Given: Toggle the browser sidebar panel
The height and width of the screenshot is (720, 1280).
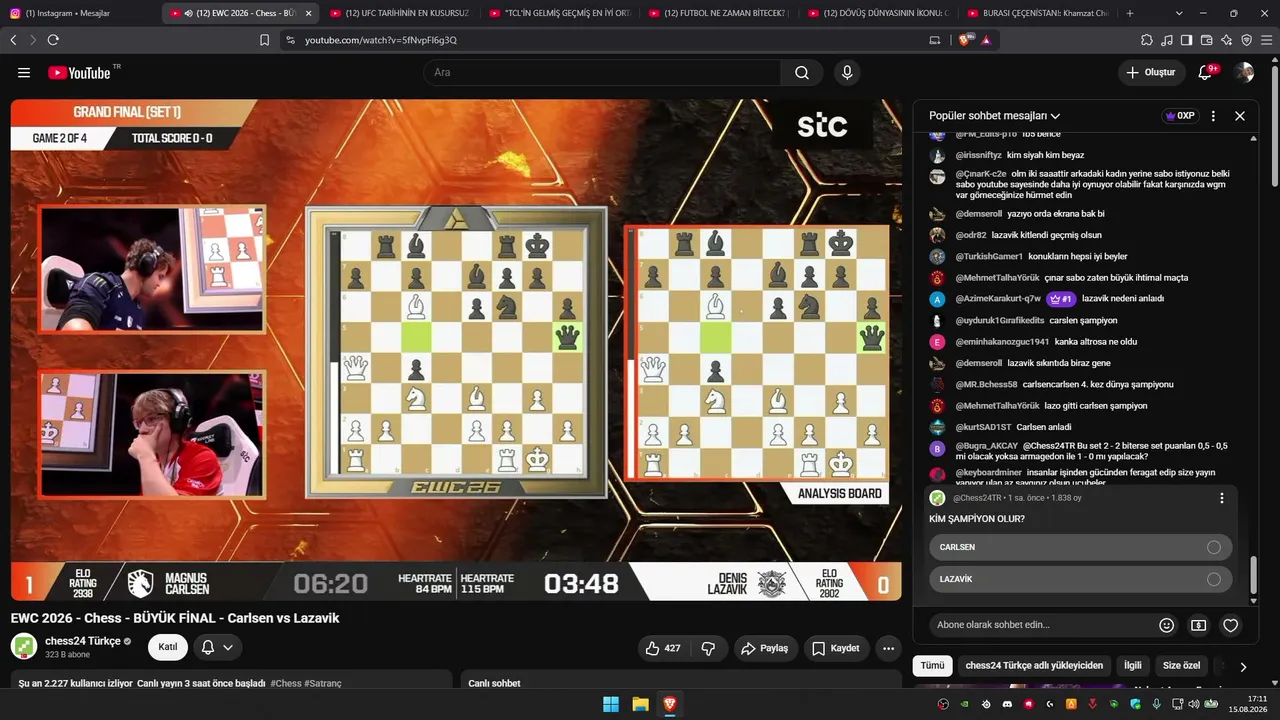Looking at the screenshot, I should coord(1186,40).
